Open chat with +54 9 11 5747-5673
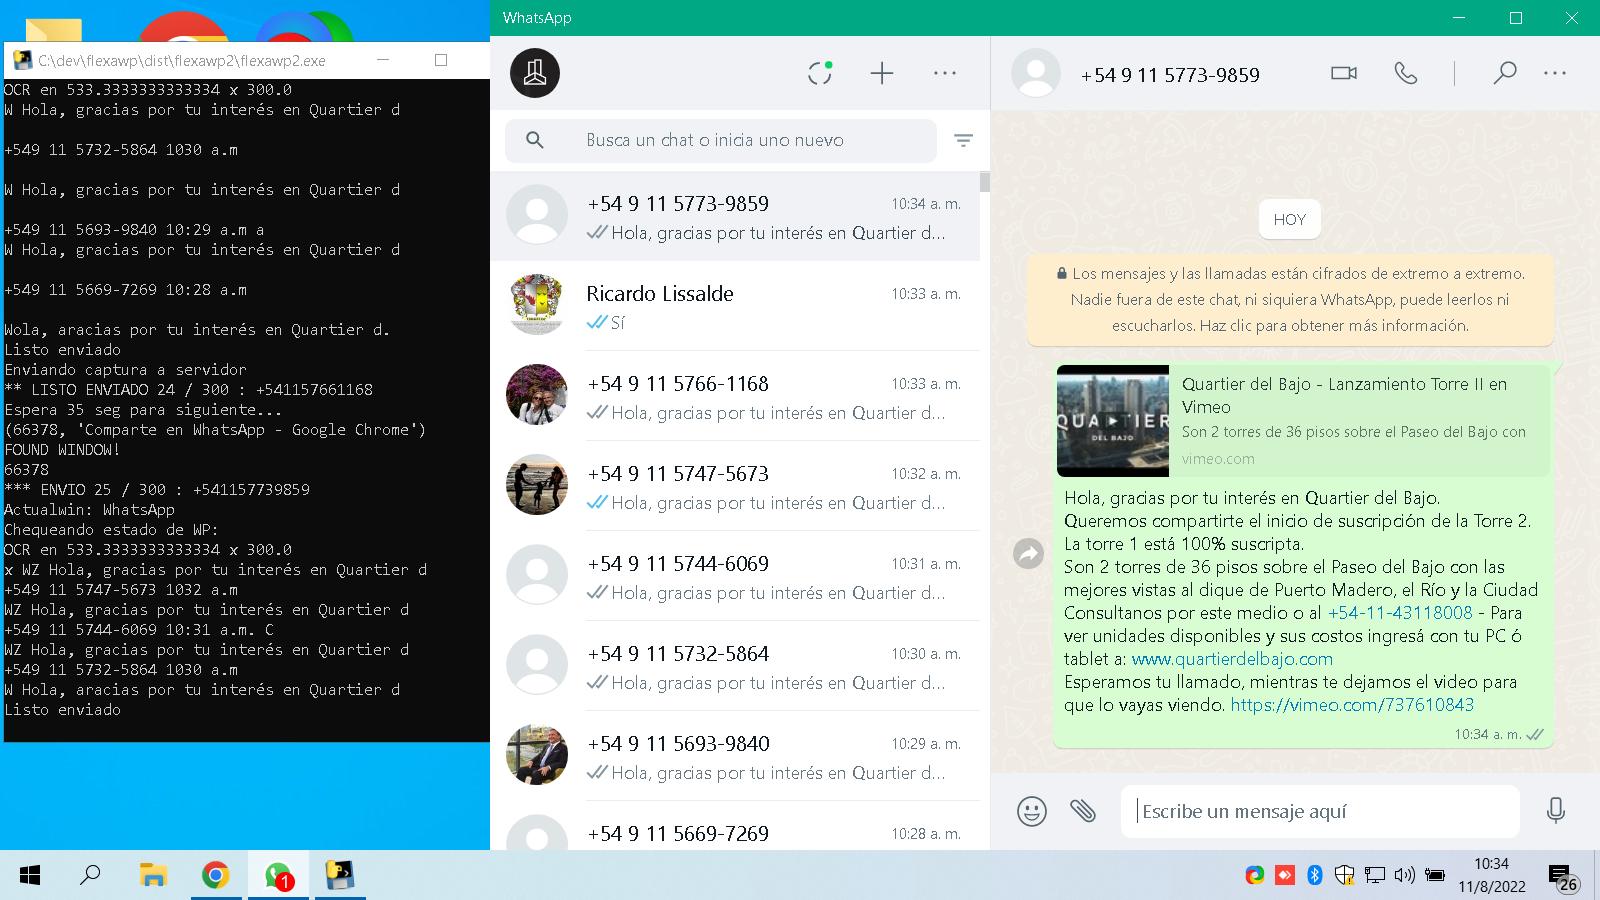 [x=735, y=486]
